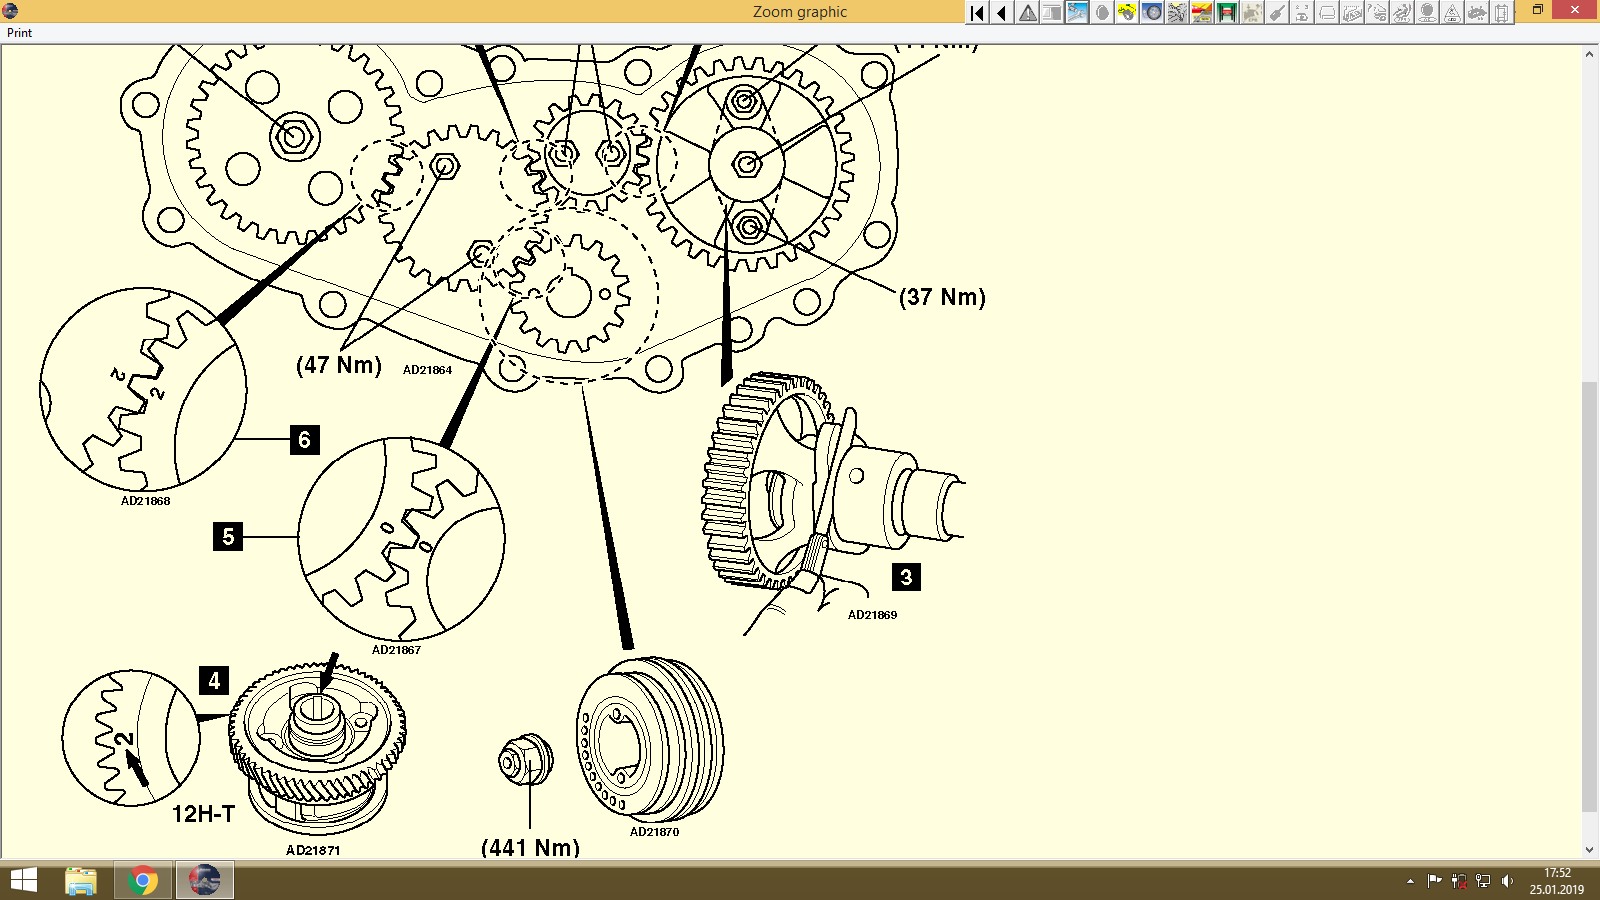Image resolution: width=1600 pixels, height=900 pixels.
Task: Click the previous graphic arrow on the toolbar
Action: (1001, 14)
